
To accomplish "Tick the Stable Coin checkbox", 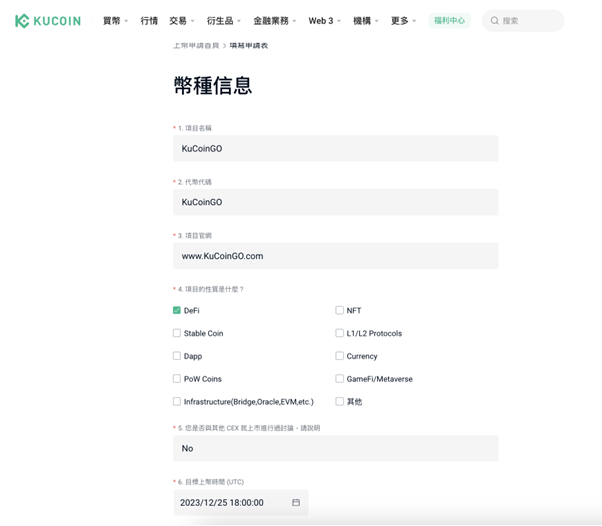I will 177,333.
